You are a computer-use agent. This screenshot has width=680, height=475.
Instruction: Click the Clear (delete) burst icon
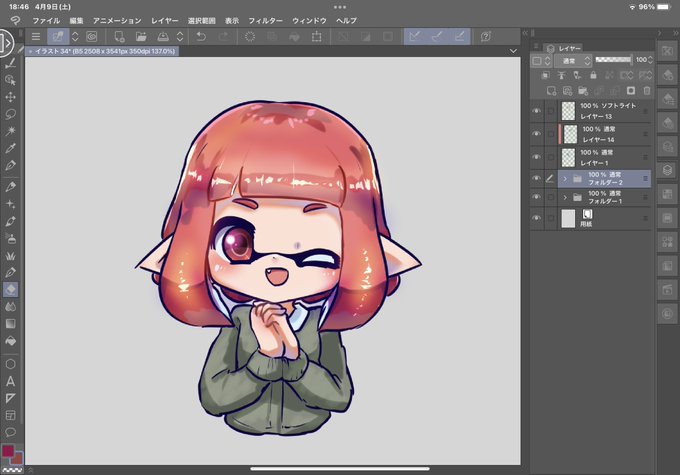[250, 37]
